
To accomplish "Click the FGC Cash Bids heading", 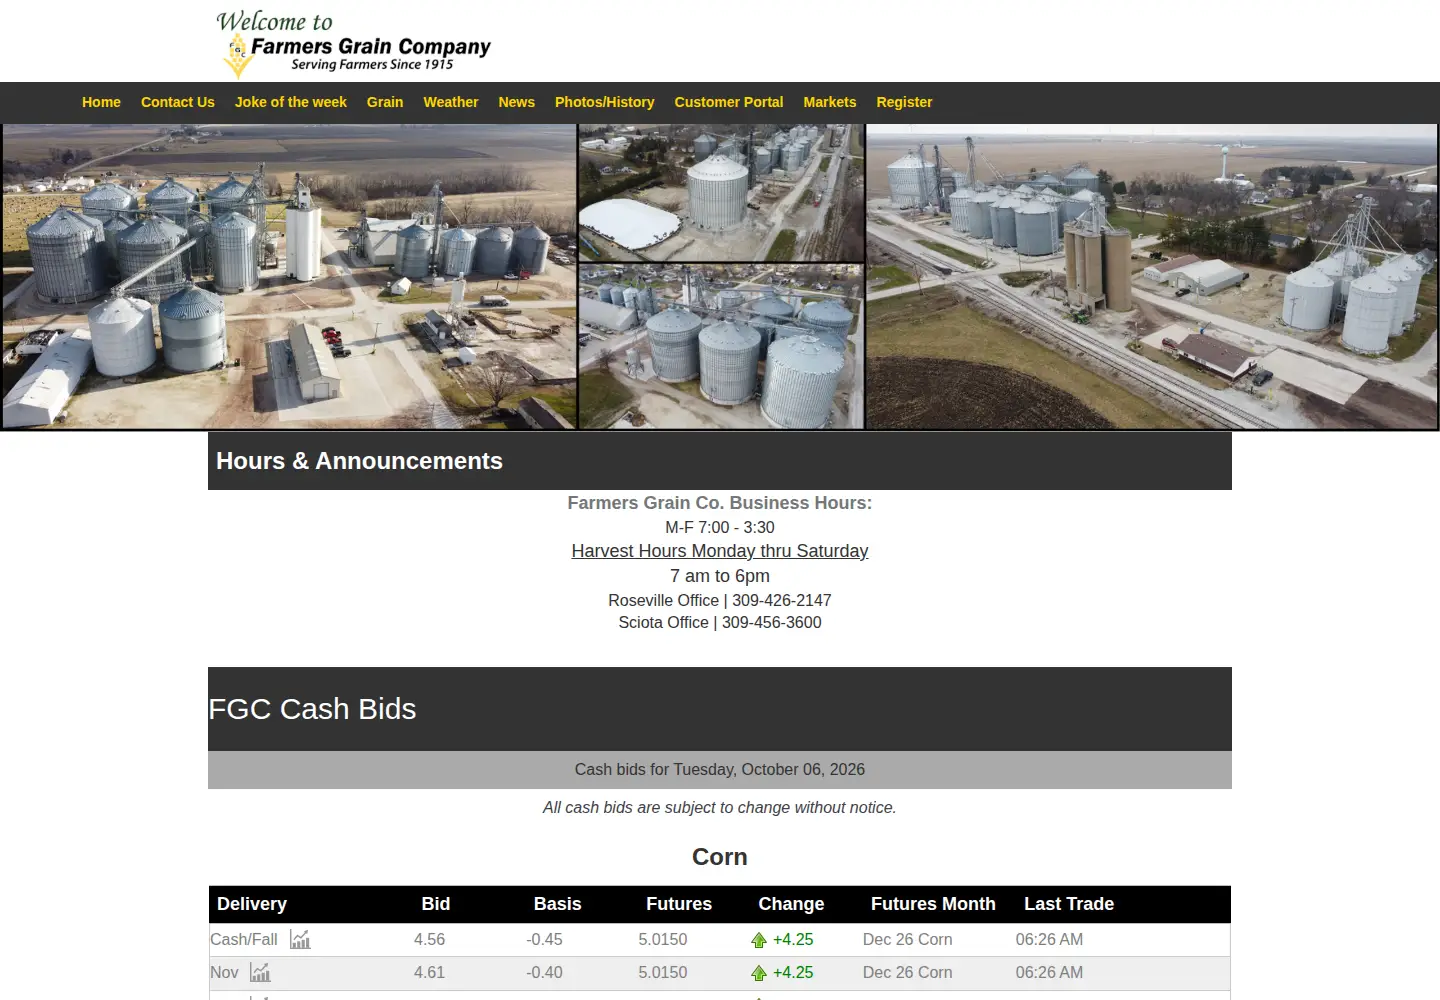I will tap(312, 709).
